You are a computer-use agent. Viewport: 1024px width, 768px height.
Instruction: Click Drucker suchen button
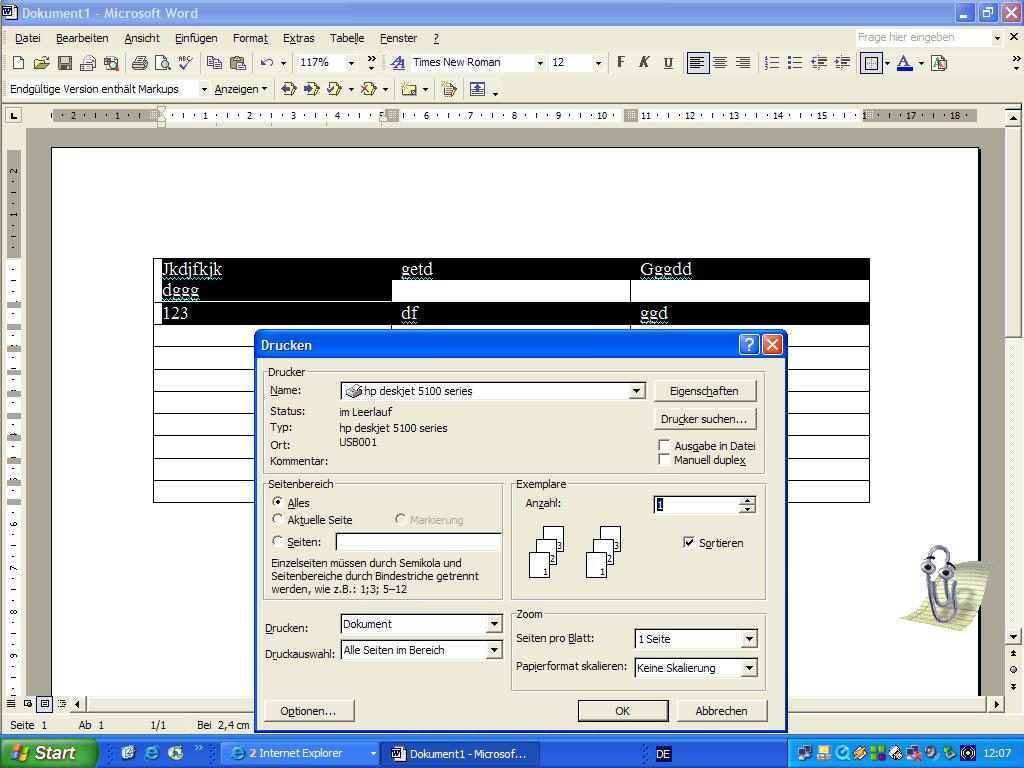704,419
